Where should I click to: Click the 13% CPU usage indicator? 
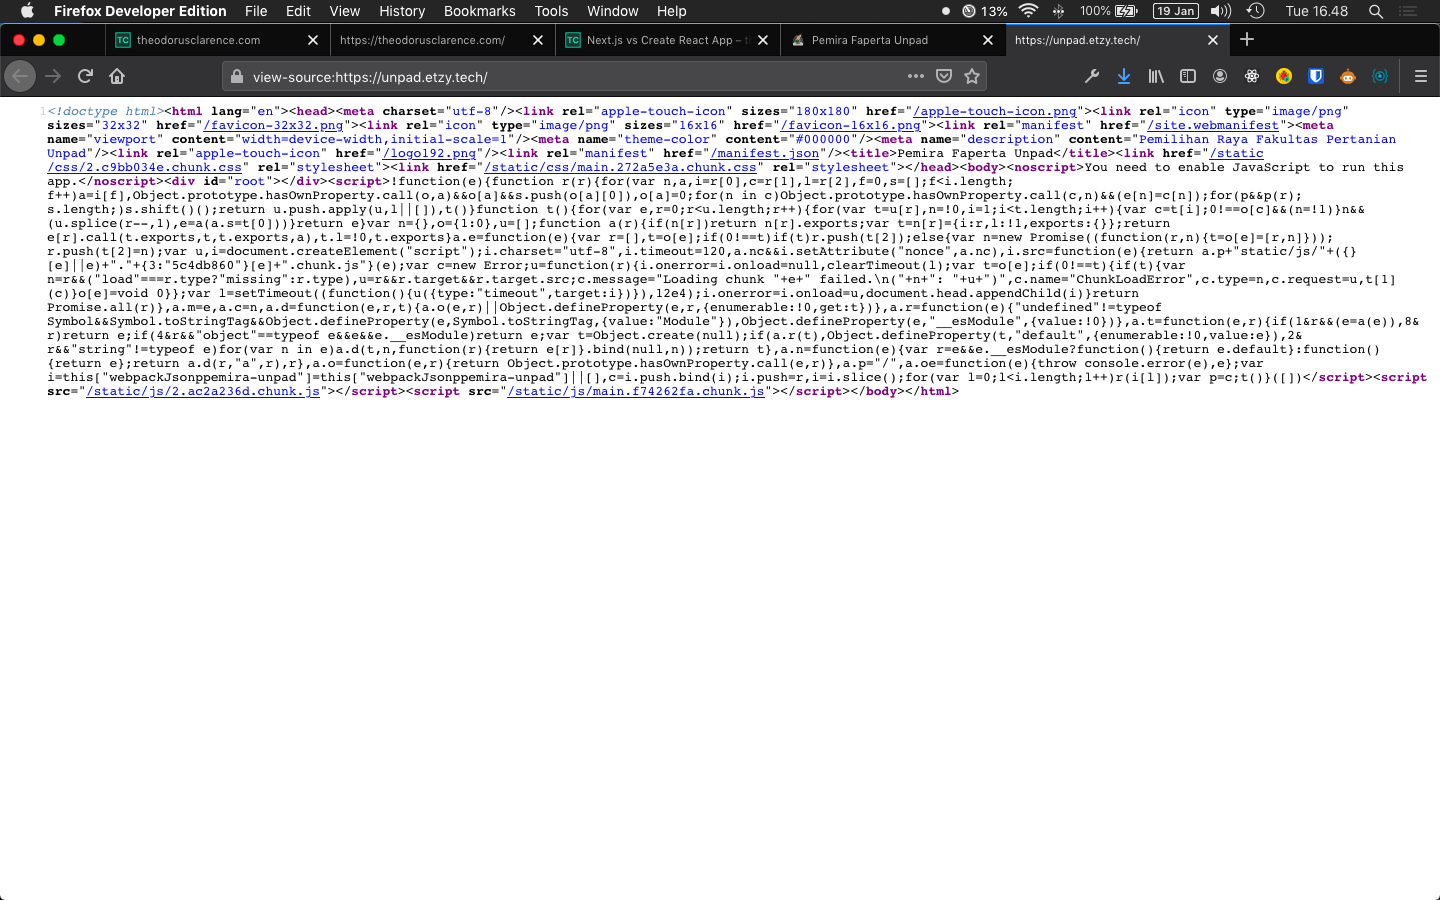[985, 11]
